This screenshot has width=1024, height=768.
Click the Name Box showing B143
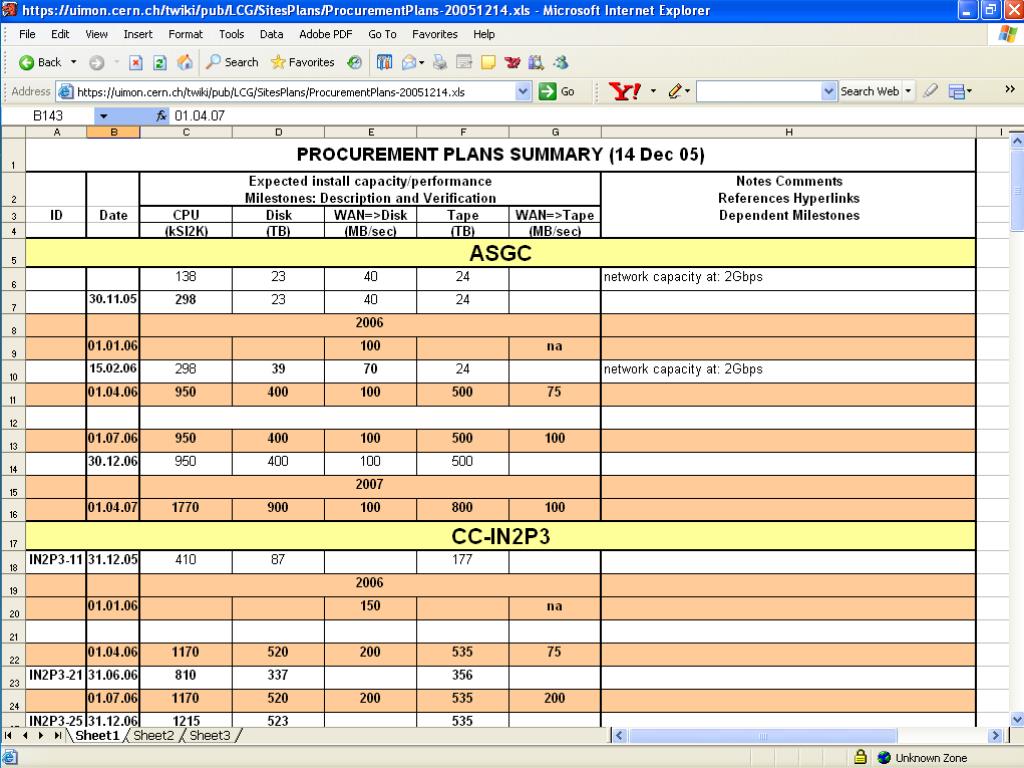(x=48, y=116)
